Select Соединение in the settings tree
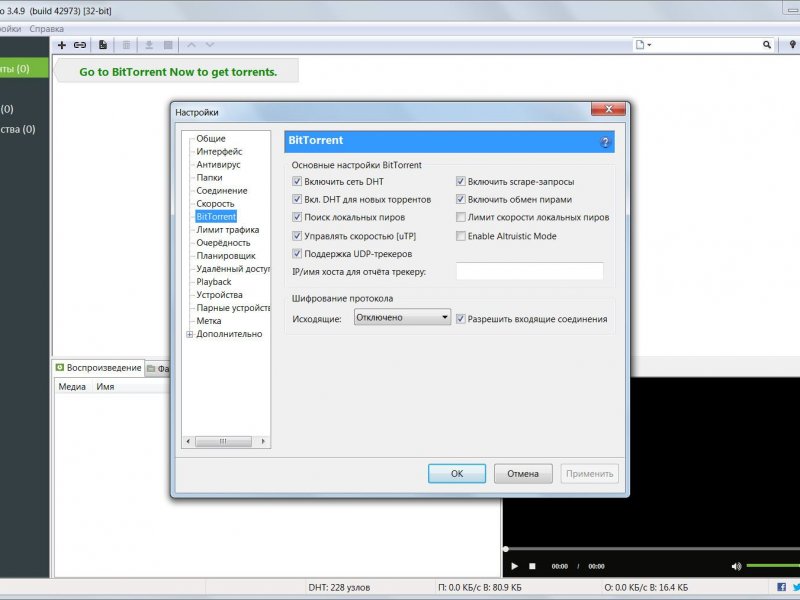Viewport: 800px width, 600px height. (x=222, y=190)
